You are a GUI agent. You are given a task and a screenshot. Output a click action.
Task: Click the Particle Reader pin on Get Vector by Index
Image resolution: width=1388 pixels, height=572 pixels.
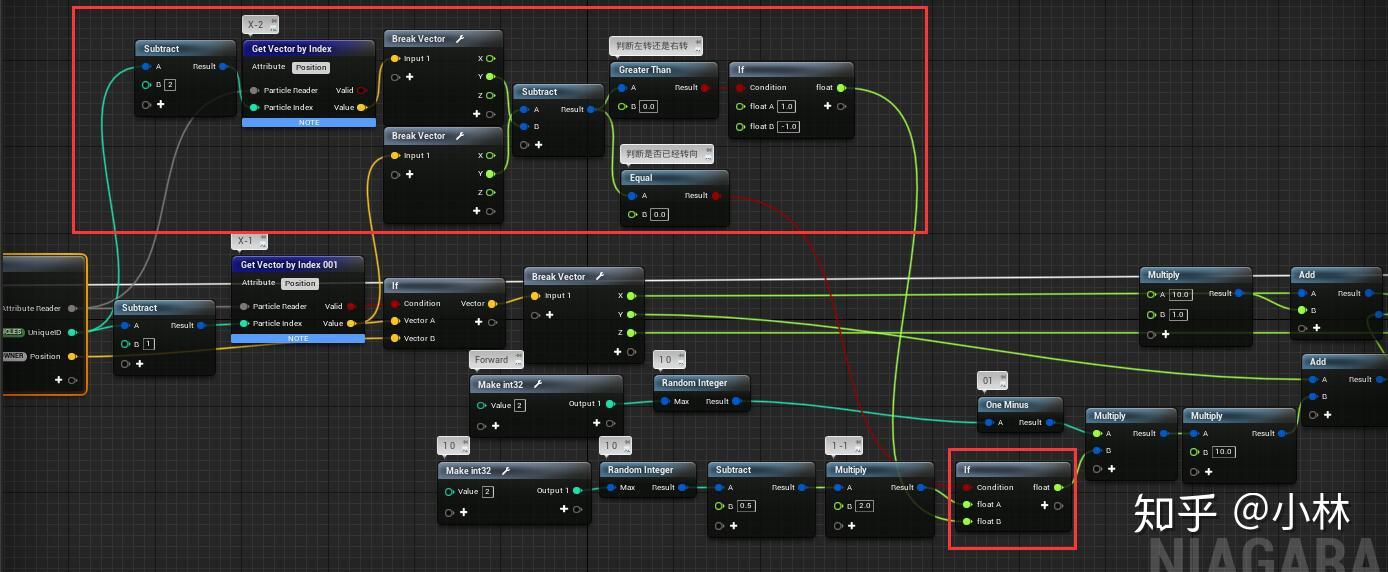(256, 90)
